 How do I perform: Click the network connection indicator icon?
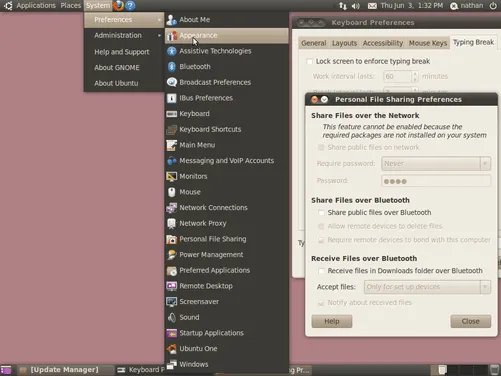[x=343, y=6]
